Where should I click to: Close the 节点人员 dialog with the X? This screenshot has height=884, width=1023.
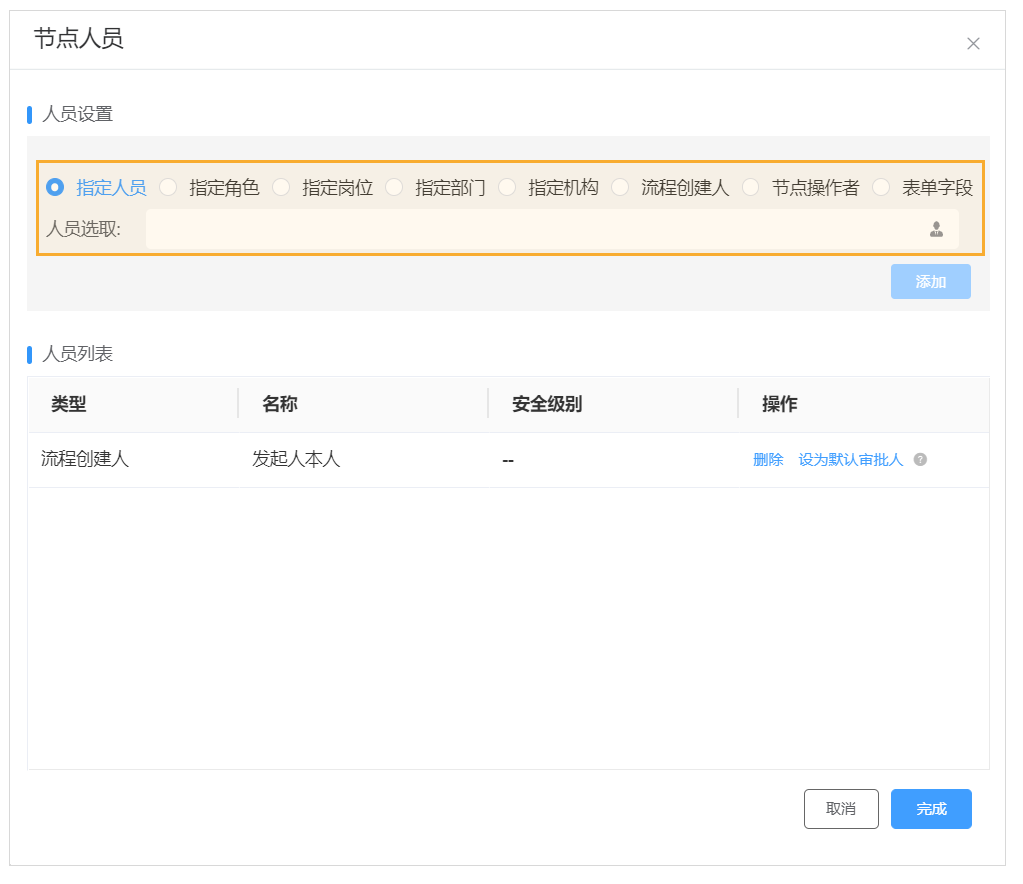(x=972, y=43)
